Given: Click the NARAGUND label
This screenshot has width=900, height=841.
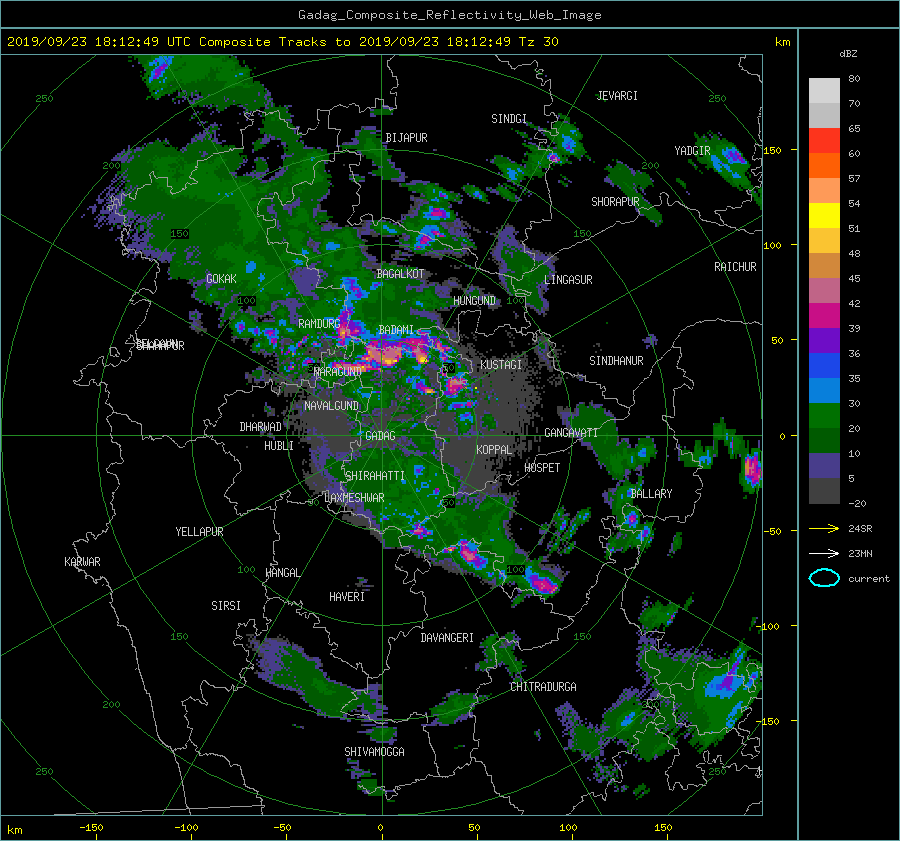Looking at the screenshot, I should tap(338, 372).
